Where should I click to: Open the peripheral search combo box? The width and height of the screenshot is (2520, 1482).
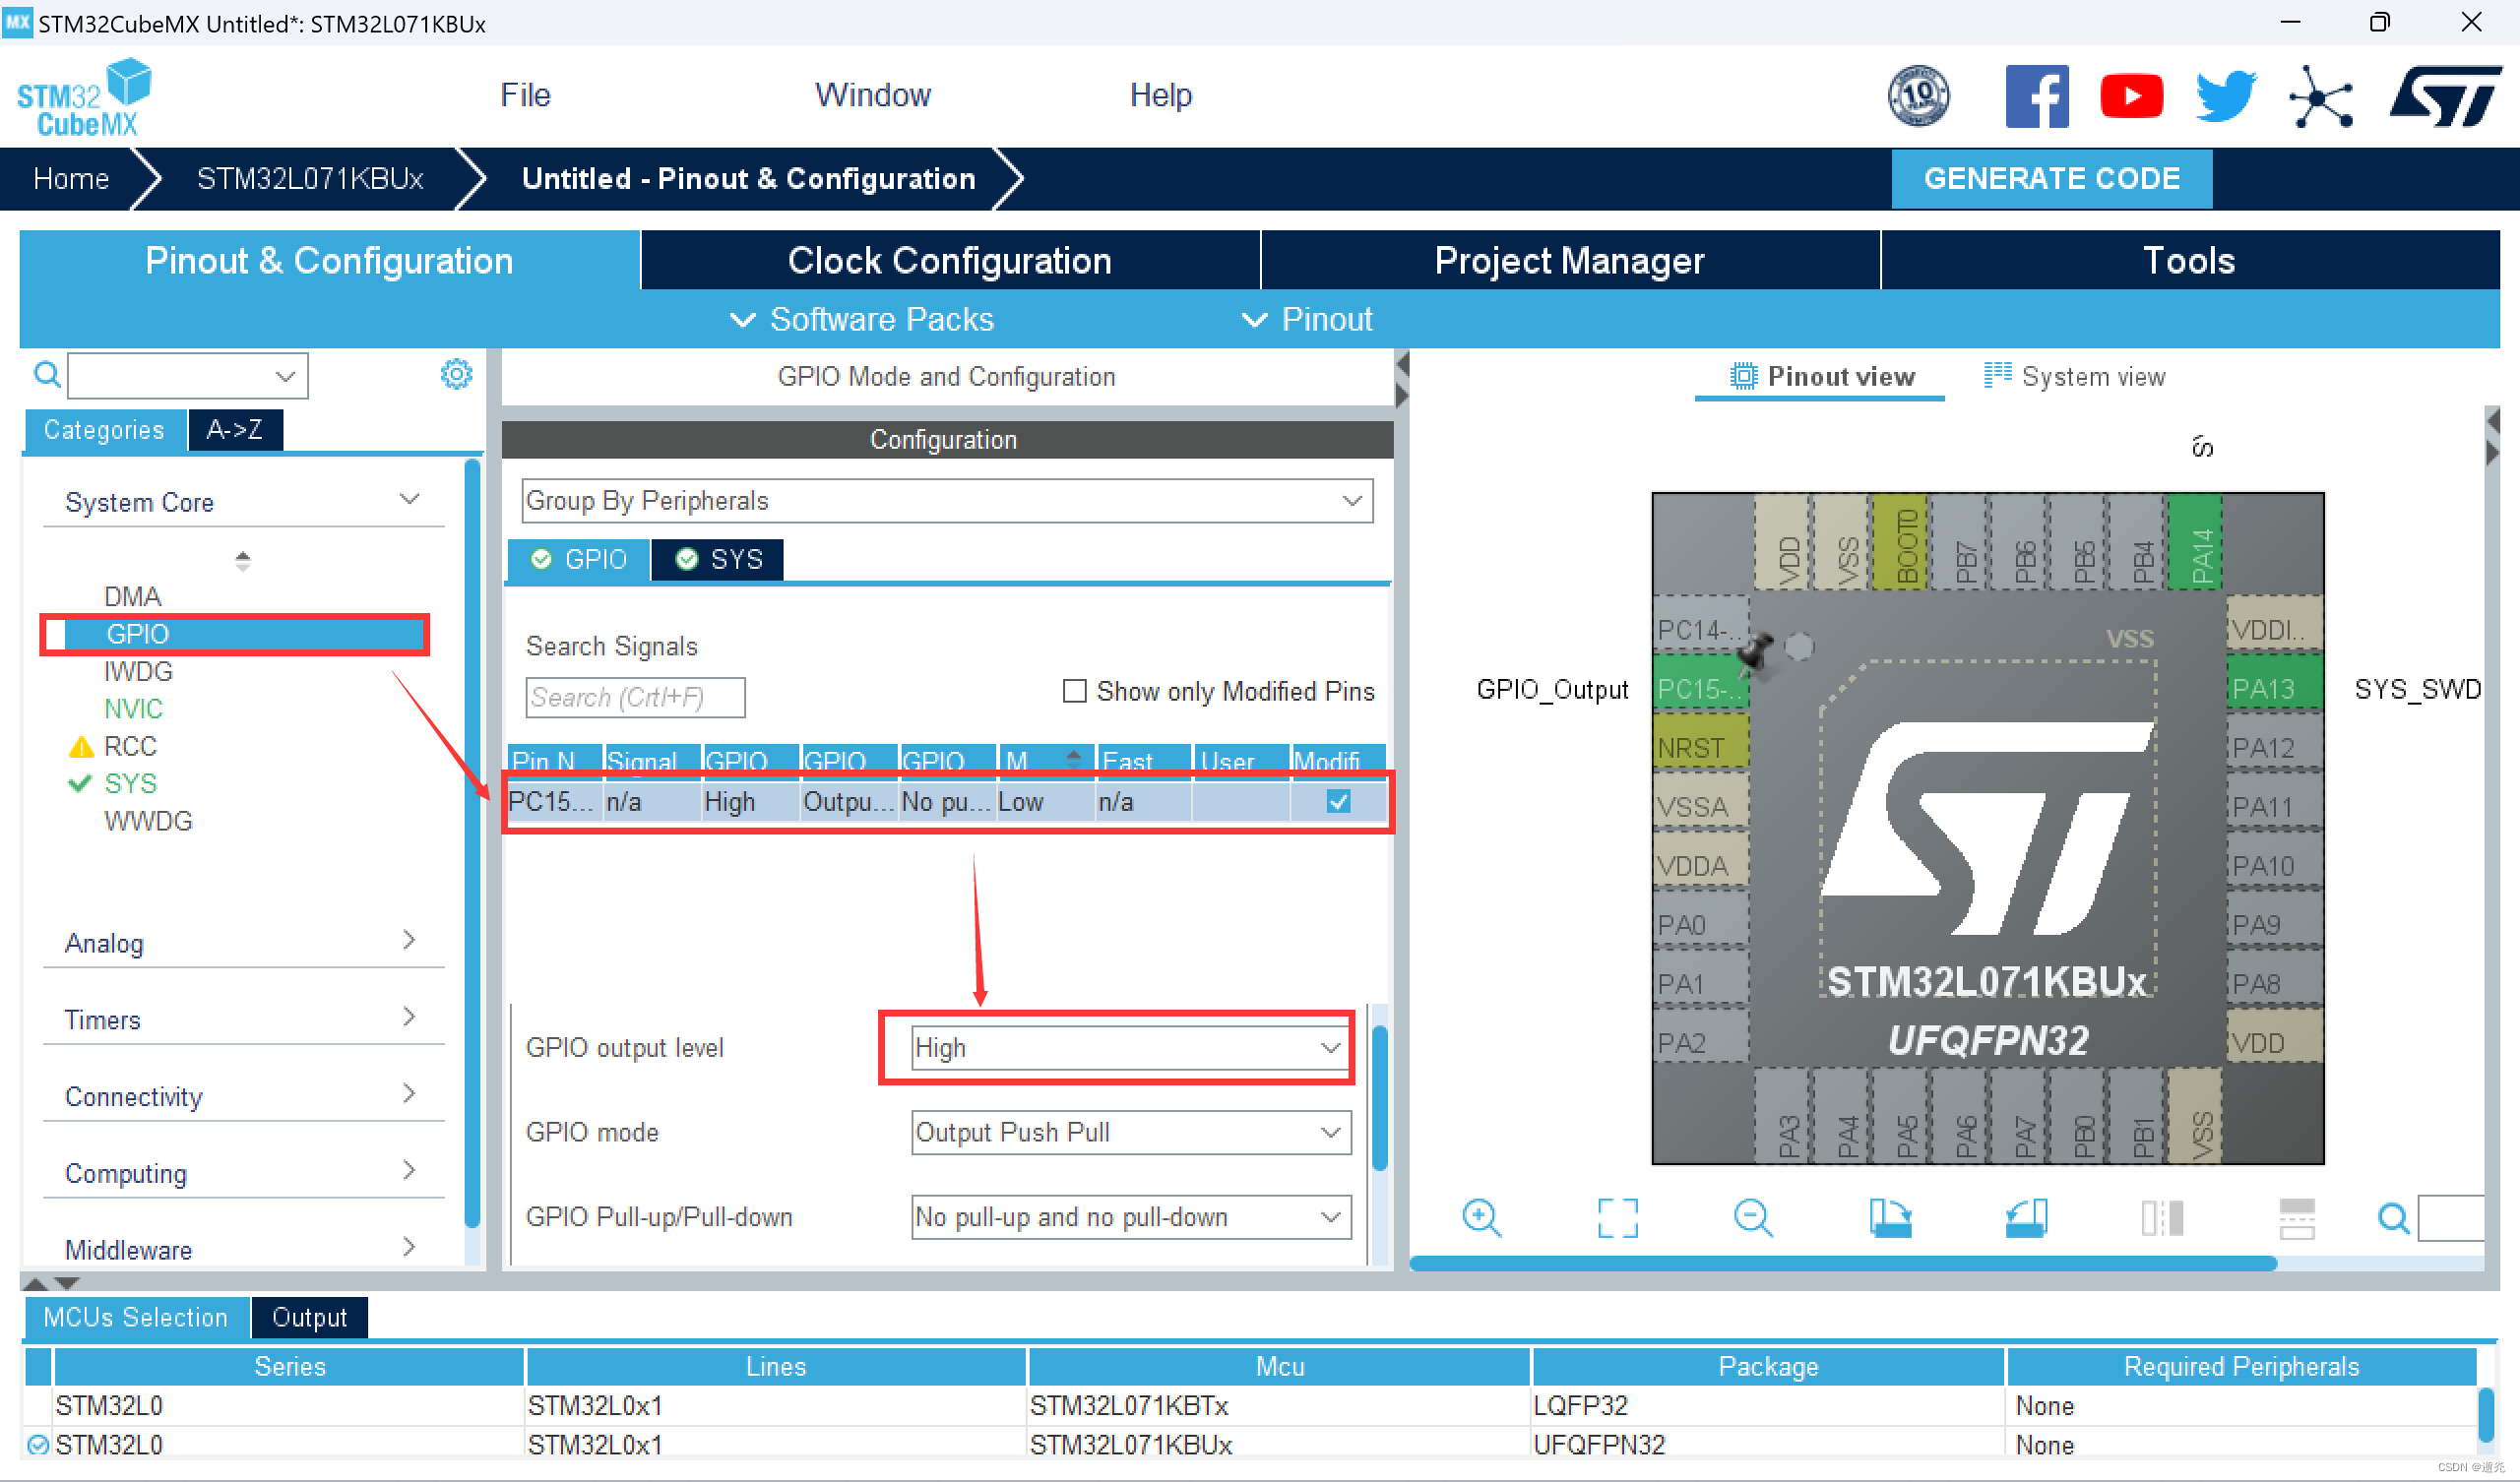[187, 376]
